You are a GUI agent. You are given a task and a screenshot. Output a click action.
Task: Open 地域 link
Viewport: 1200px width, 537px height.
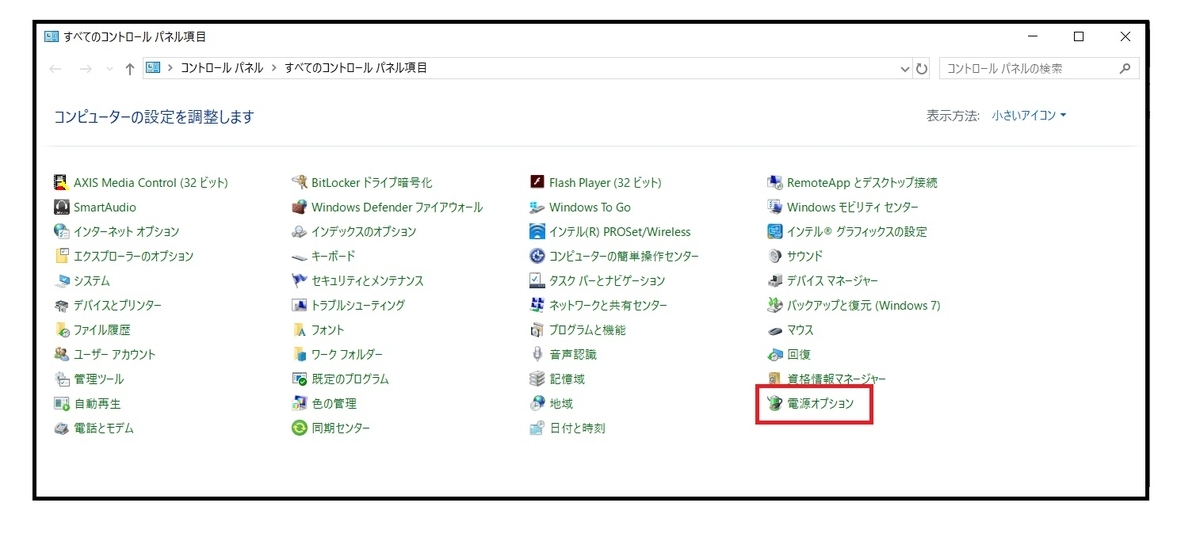pyautogui.click(x=561, y=404)
